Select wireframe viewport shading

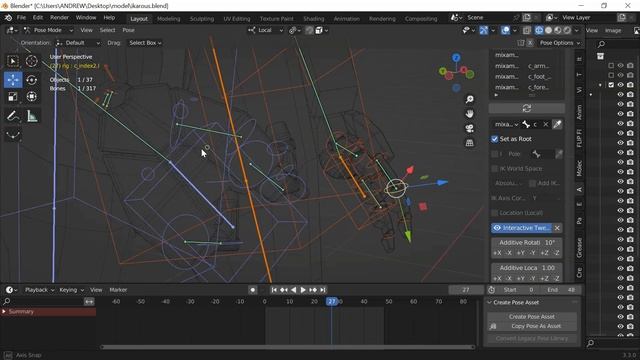pos(539,30)
